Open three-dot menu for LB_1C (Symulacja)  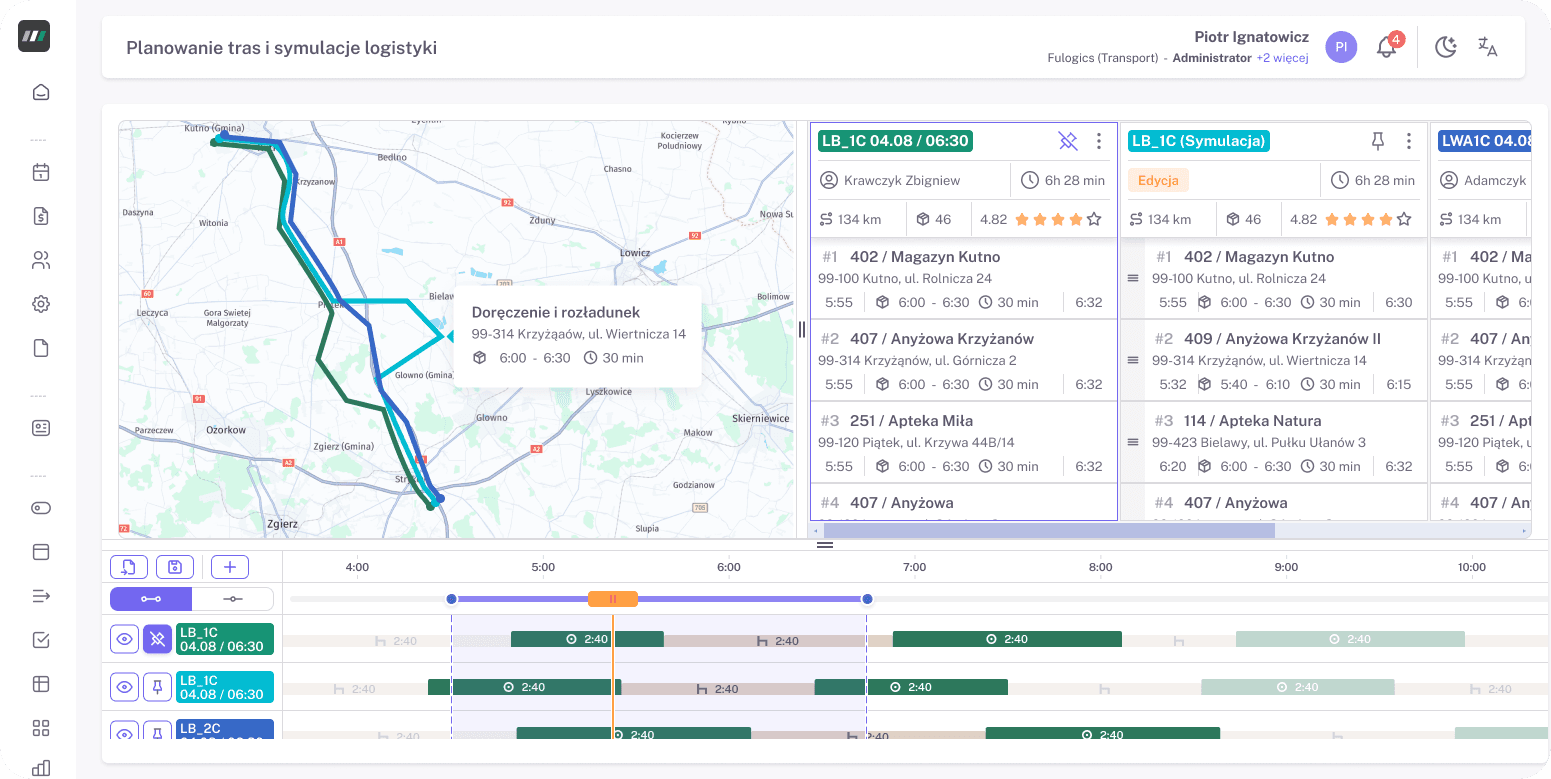click(1409, 141)
